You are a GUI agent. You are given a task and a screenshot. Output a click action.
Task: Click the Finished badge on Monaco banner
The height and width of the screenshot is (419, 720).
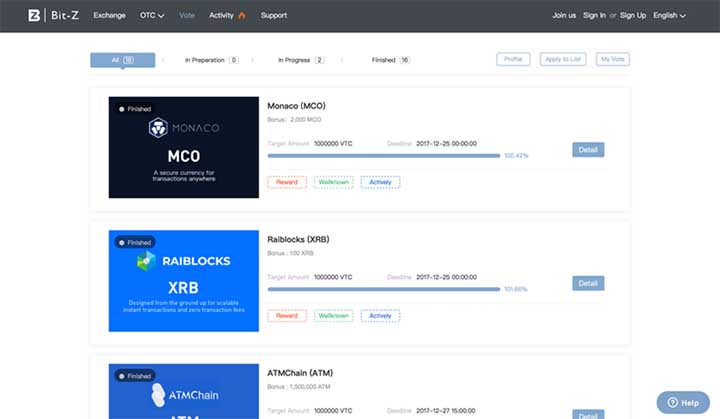click(135, 109)
